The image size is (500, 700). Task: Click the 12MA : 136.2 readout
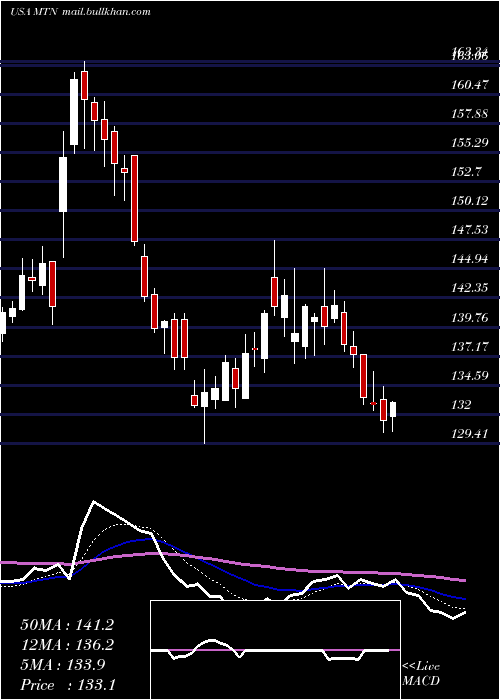point(67,645)
